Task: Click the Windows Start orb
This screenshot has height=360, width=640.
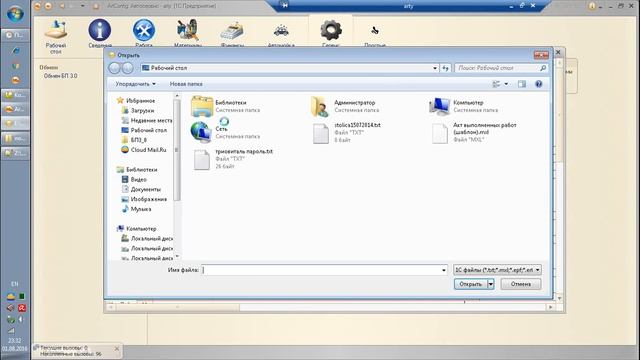Action: click(x=15, y=14)
